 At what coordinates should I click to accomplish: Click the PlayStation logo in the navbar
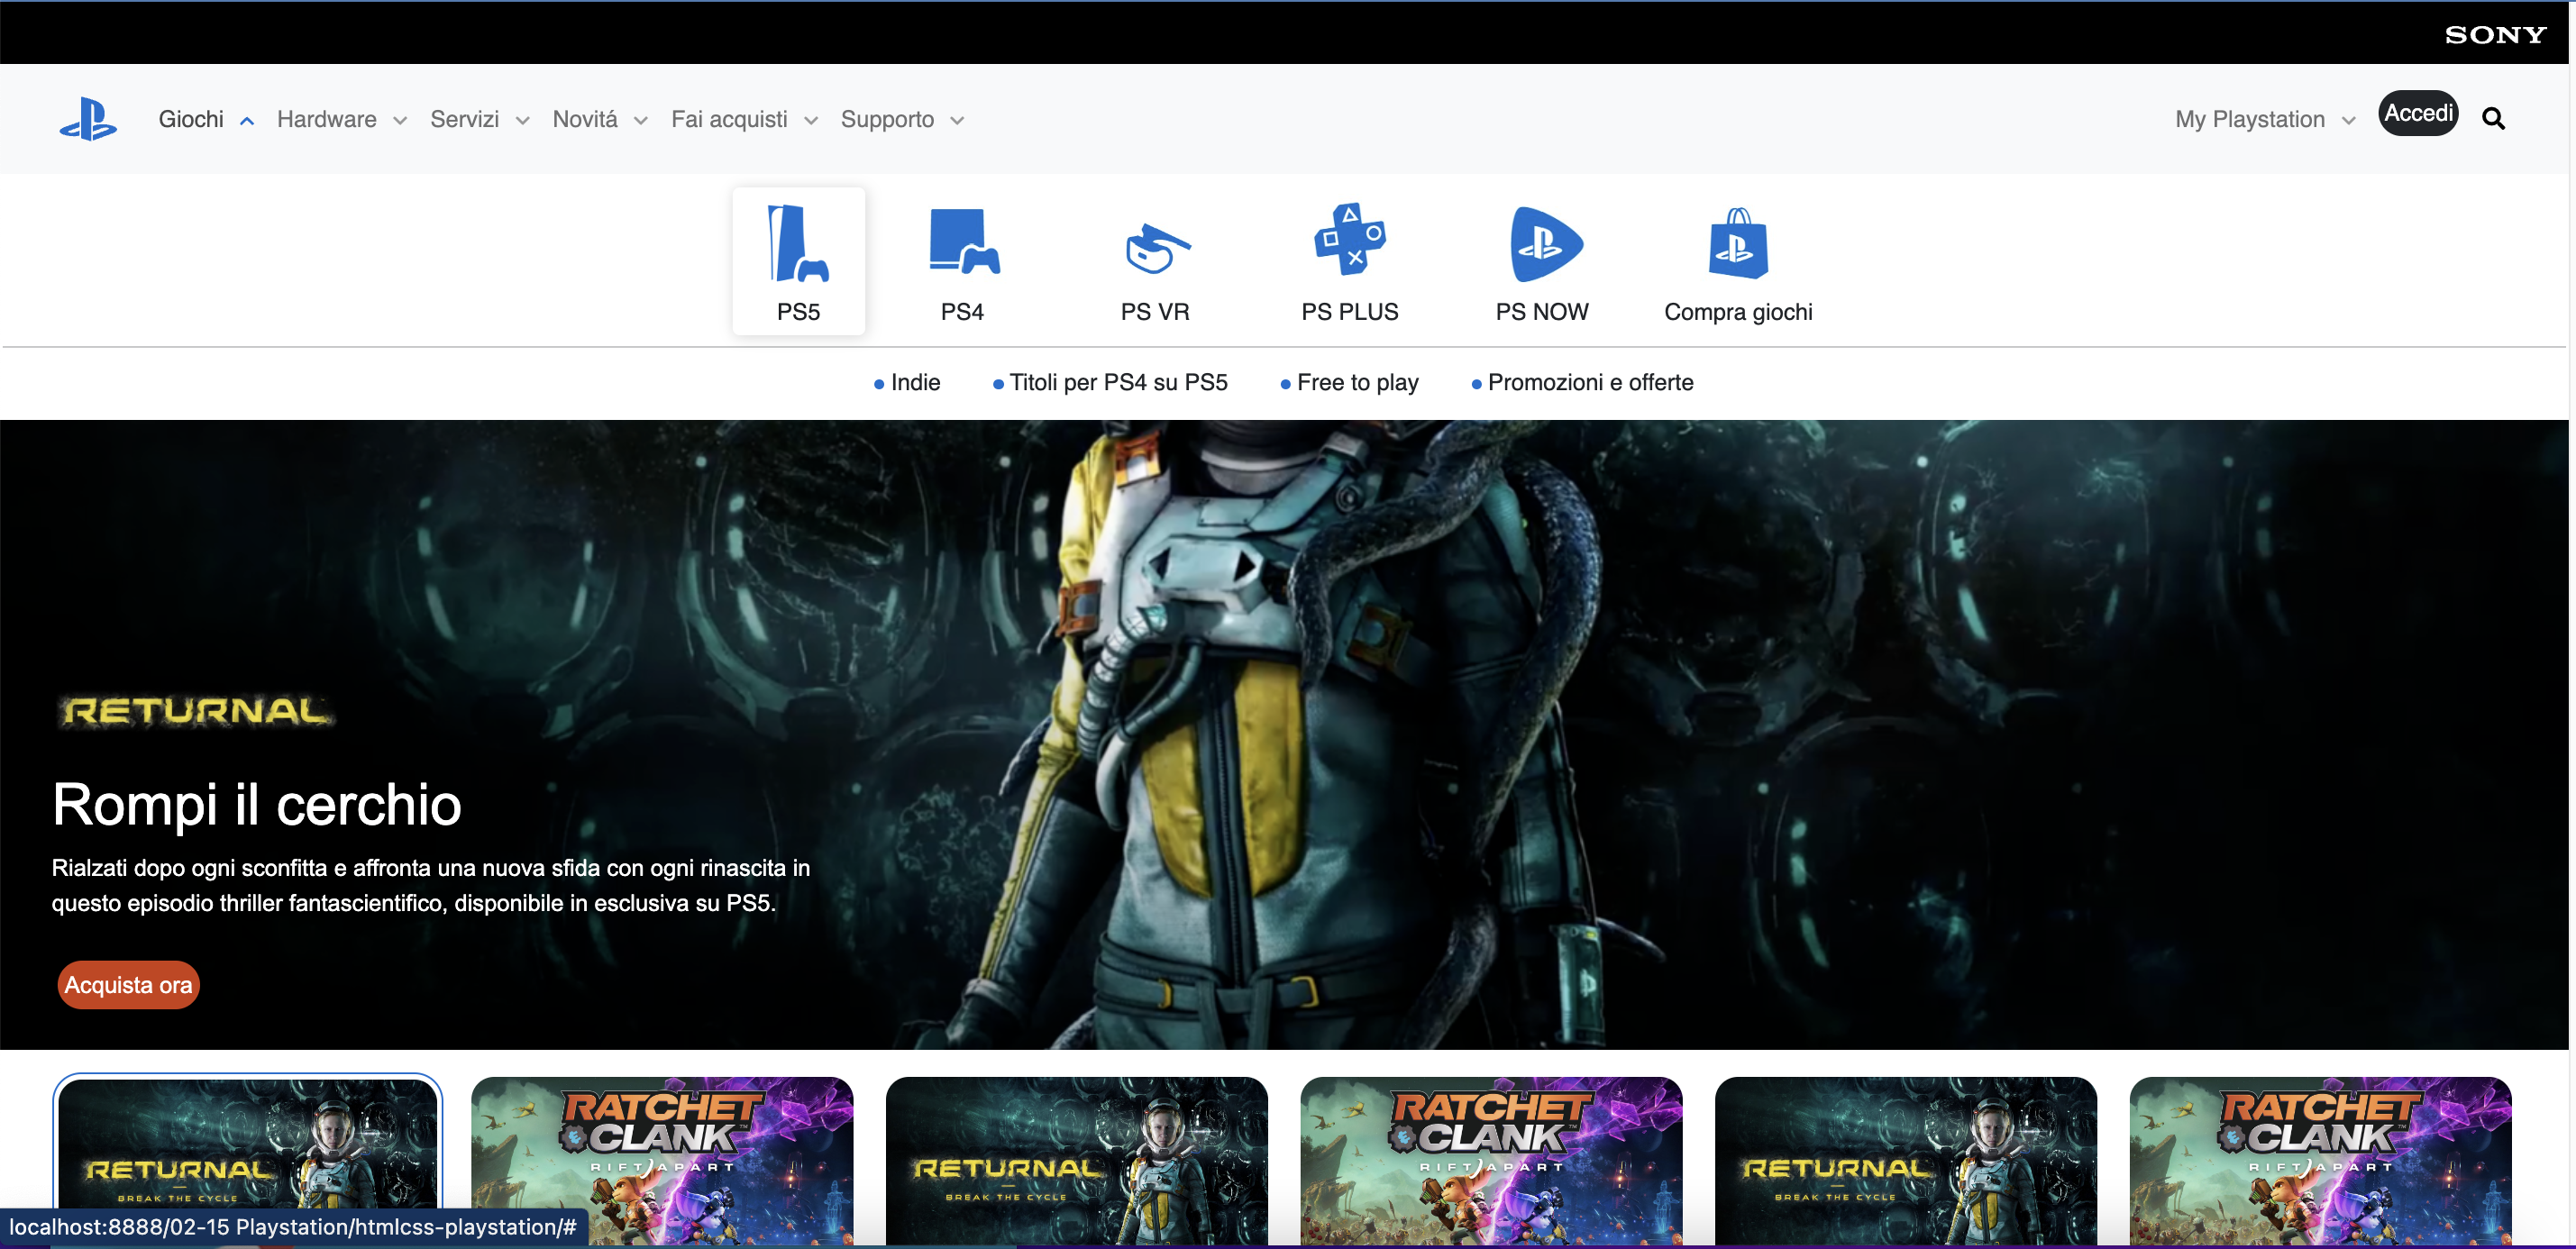pyautogui.click(x=88, y=119)
